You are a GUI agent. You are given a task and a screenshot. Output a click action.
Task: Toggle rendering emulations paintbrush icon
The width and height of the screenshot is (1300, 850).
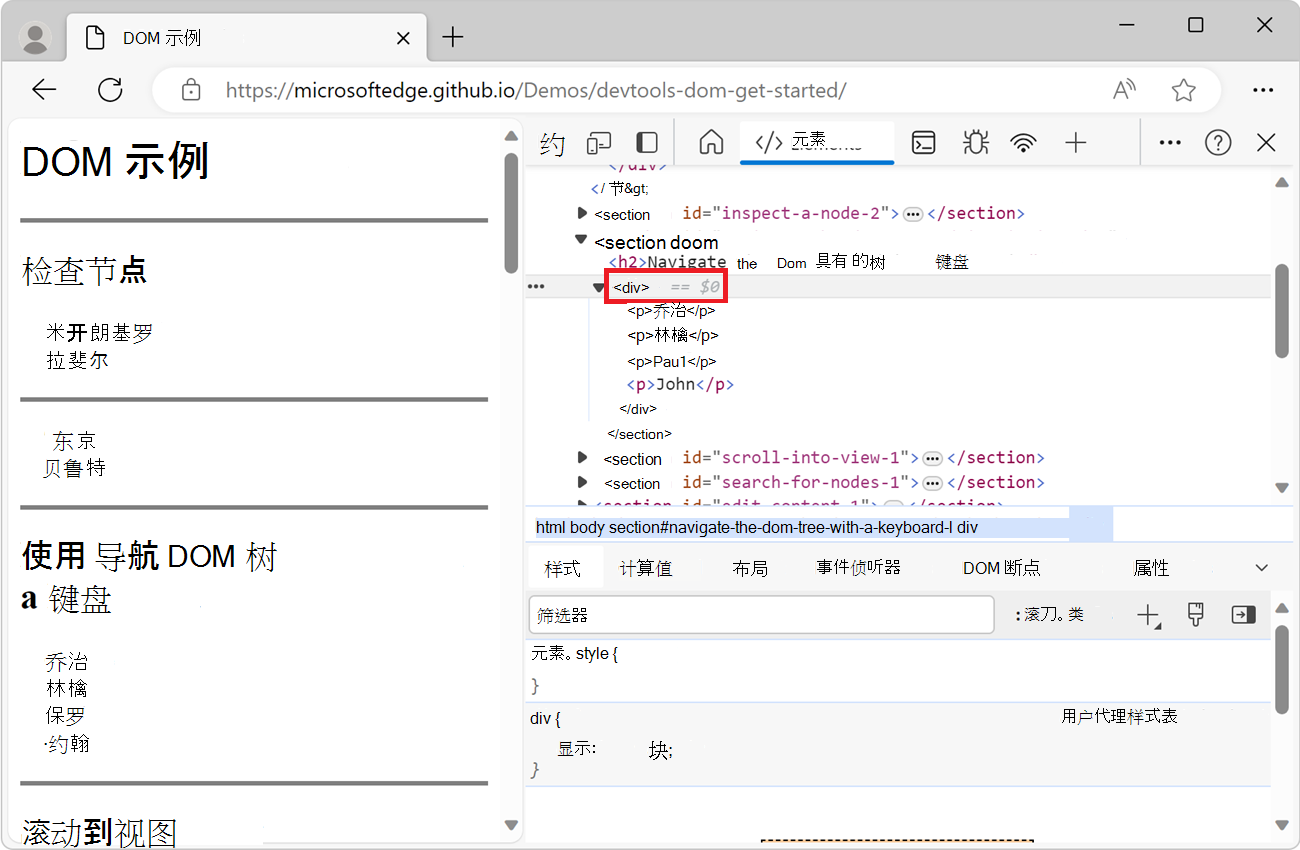1195,615
